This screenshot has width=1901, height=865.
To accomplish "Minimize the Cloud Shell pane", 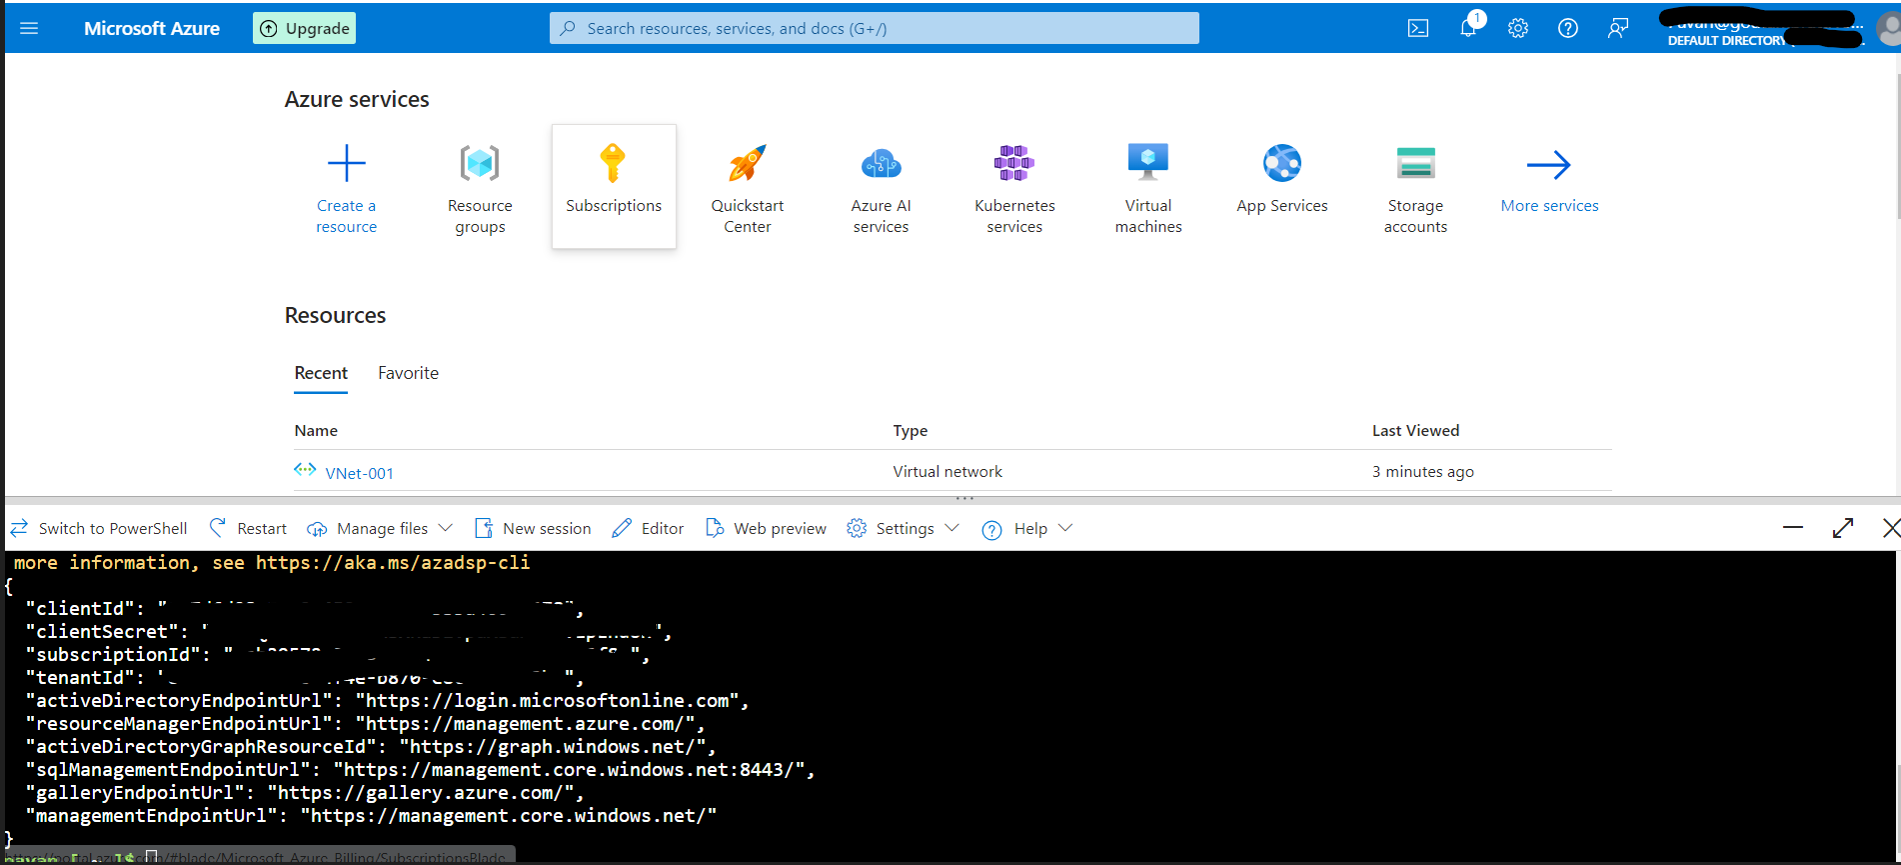I will [x=1793, y=527].
